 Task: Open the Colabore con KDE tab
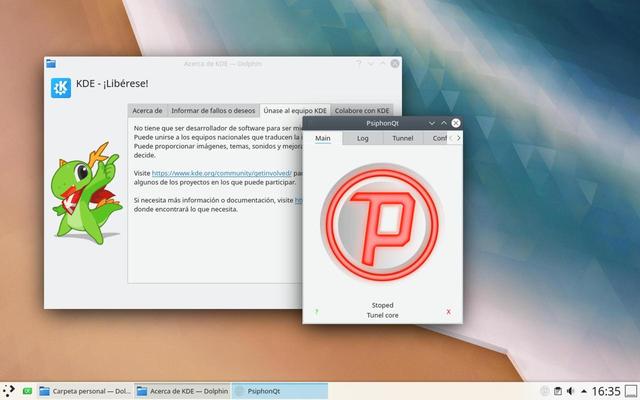pyautogui.click(x=362, y=111)
